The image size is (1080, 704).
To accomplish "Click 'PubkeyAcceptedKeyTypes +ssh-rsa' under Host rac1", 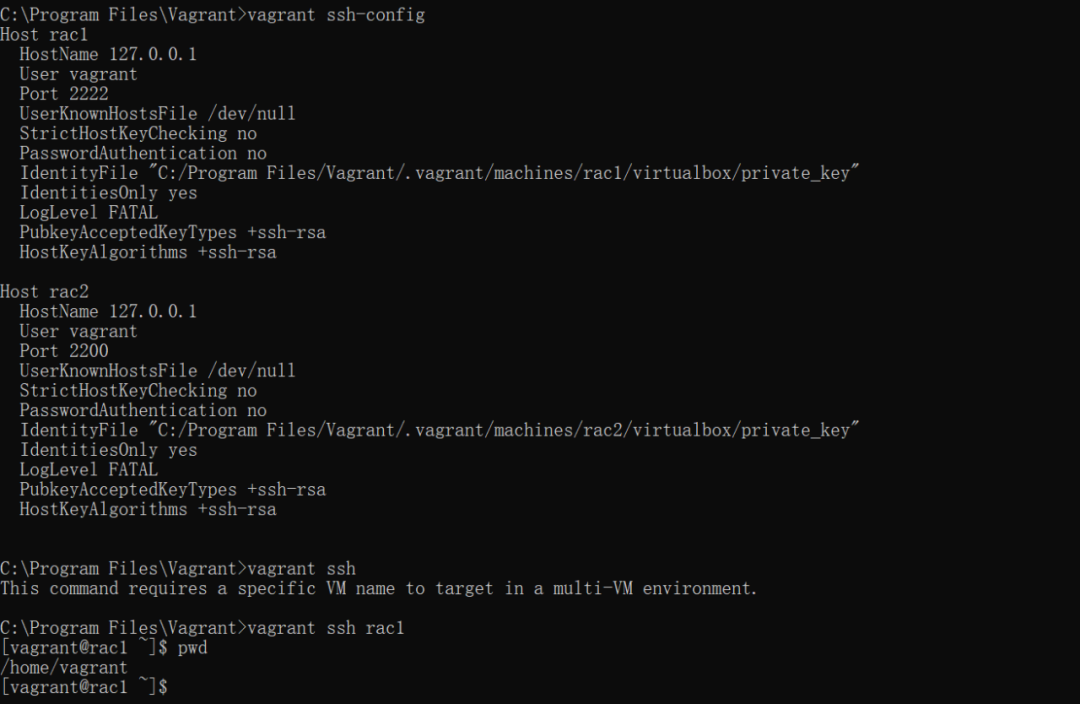I will [172, 232].
